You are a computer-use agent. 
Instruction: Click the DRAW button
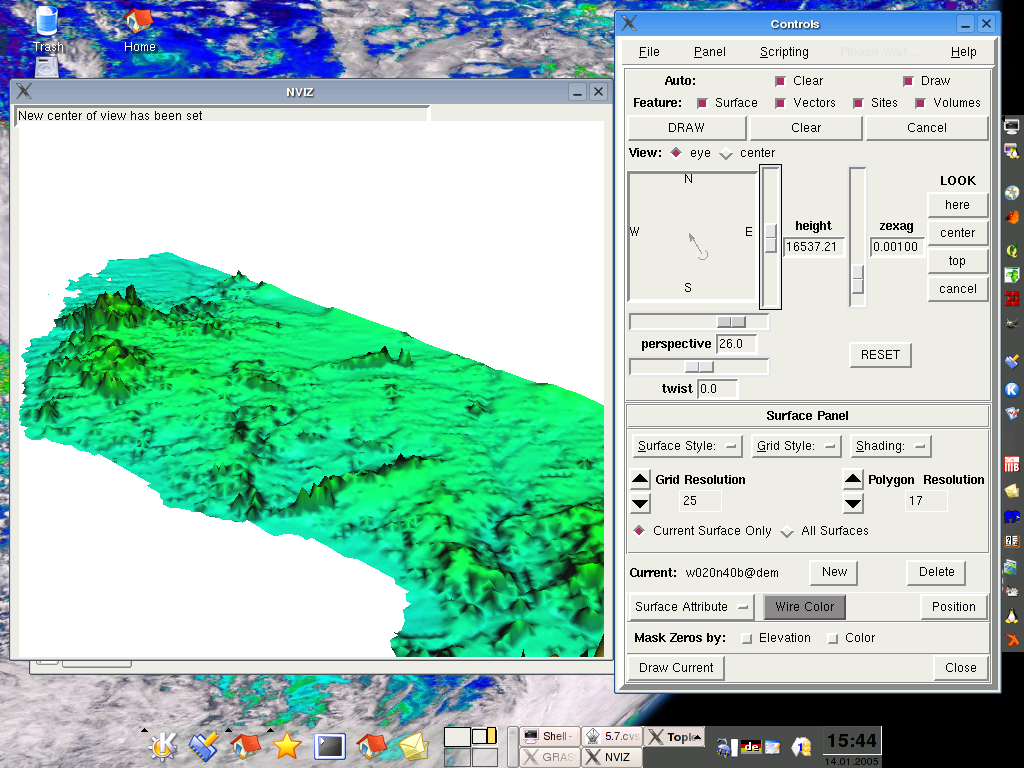pyautogui.click(x=686, y=128)
